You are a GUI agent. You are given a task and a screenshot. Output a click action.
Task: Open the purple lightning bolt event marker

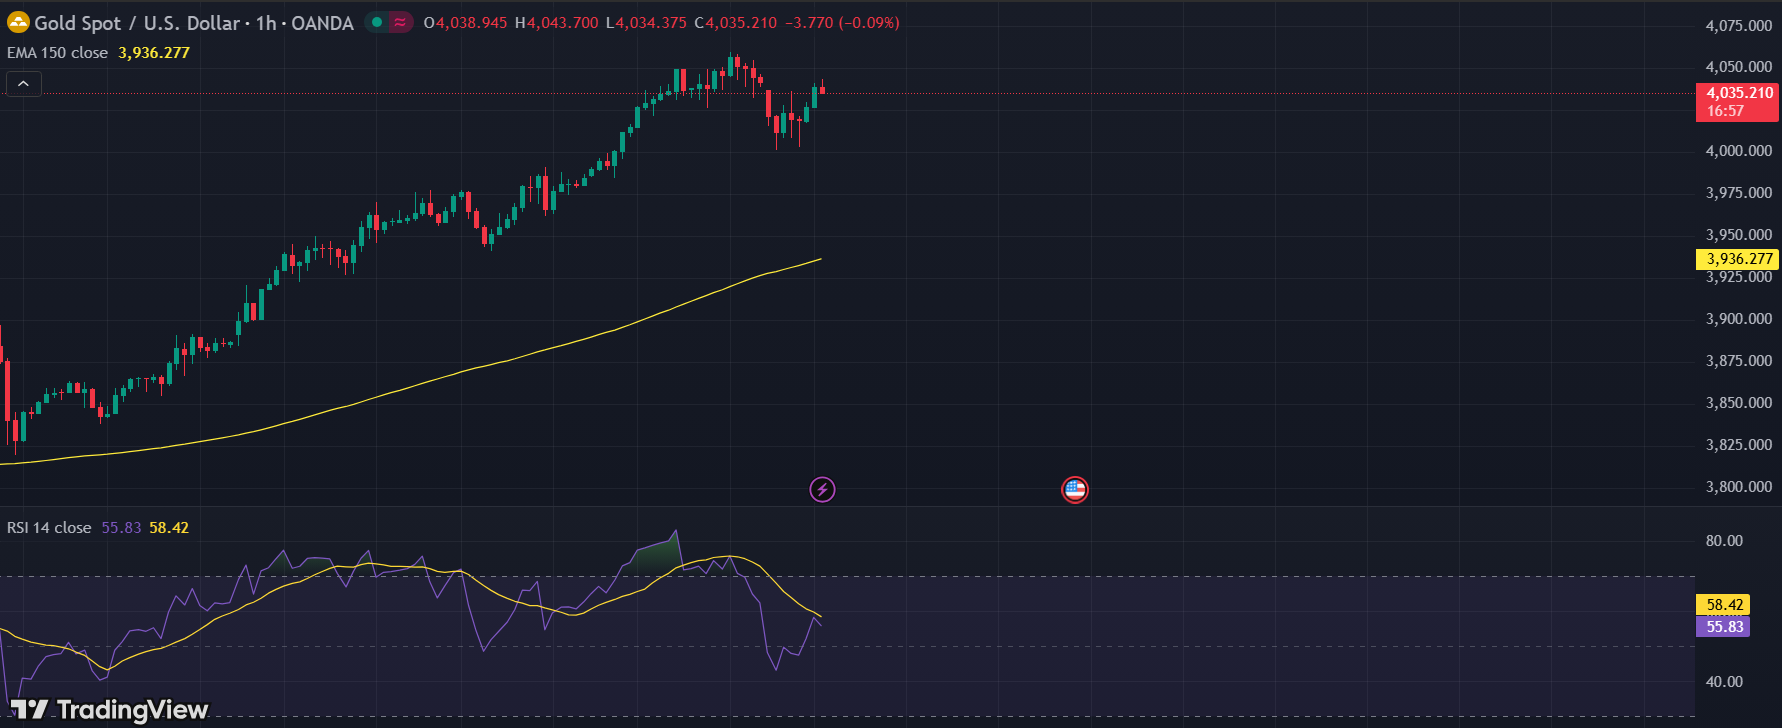click(x=822, y=489)
